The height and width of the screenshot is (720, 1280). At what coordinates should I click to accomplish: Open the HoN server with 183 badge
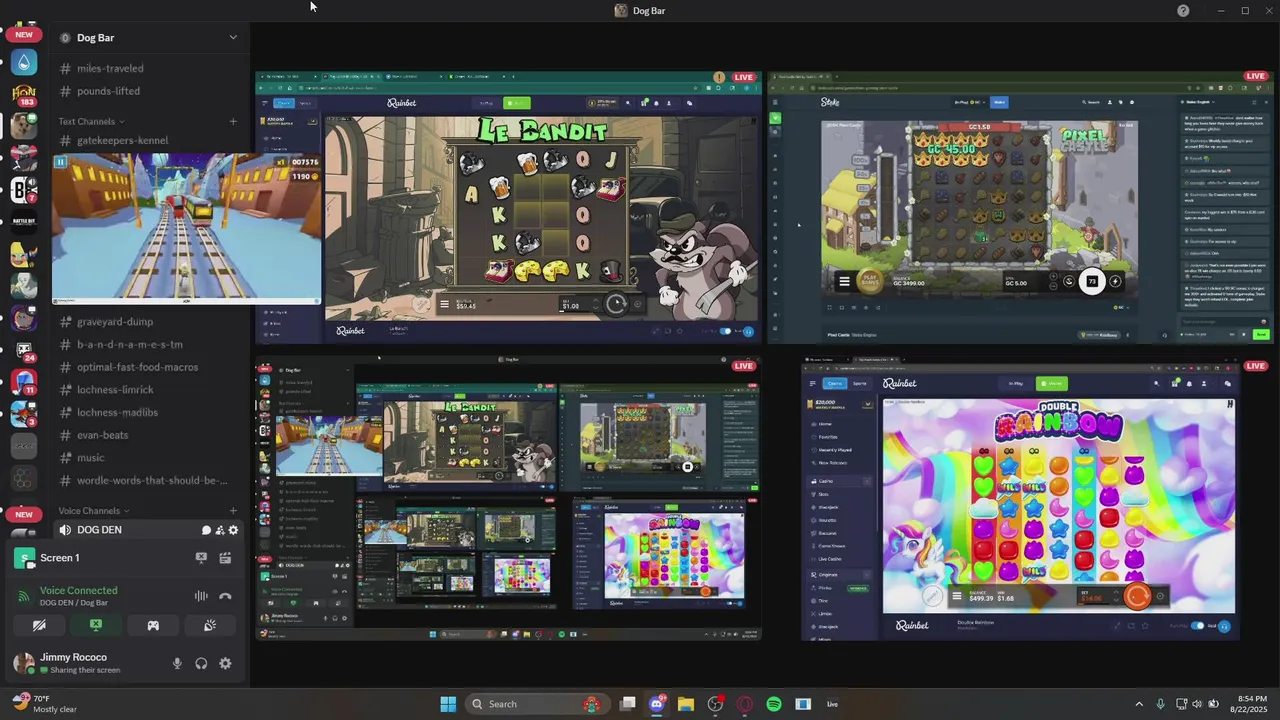click(x=24, y=94)
